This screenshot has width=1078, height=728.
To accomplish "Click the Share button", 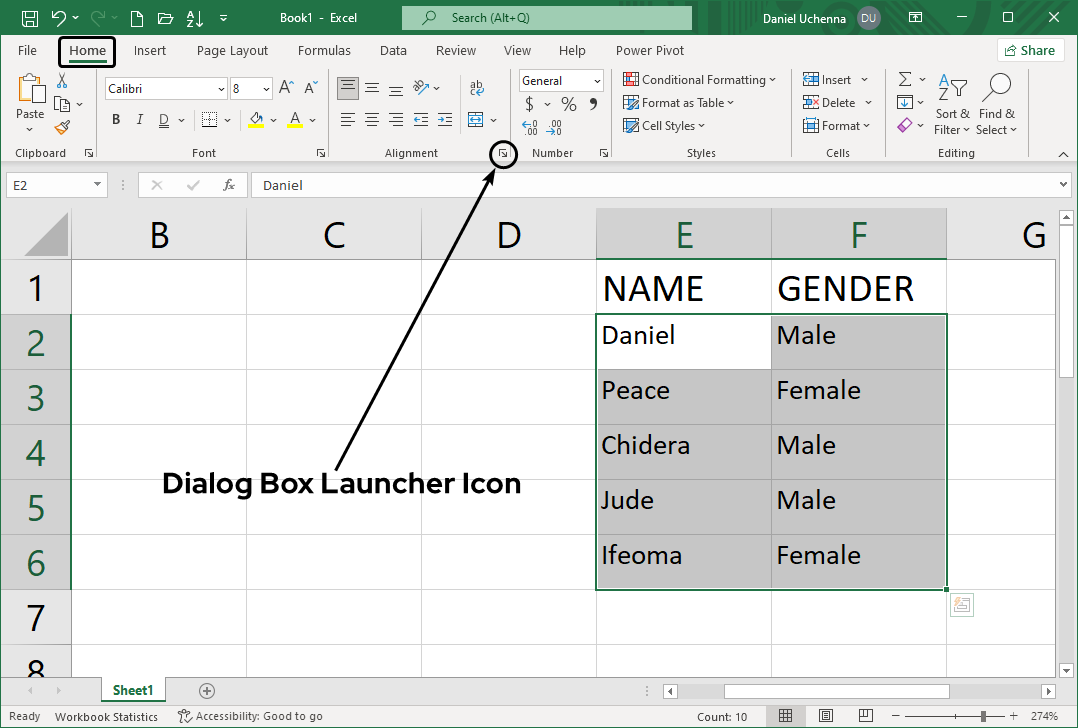I will tap(1029, 50).
